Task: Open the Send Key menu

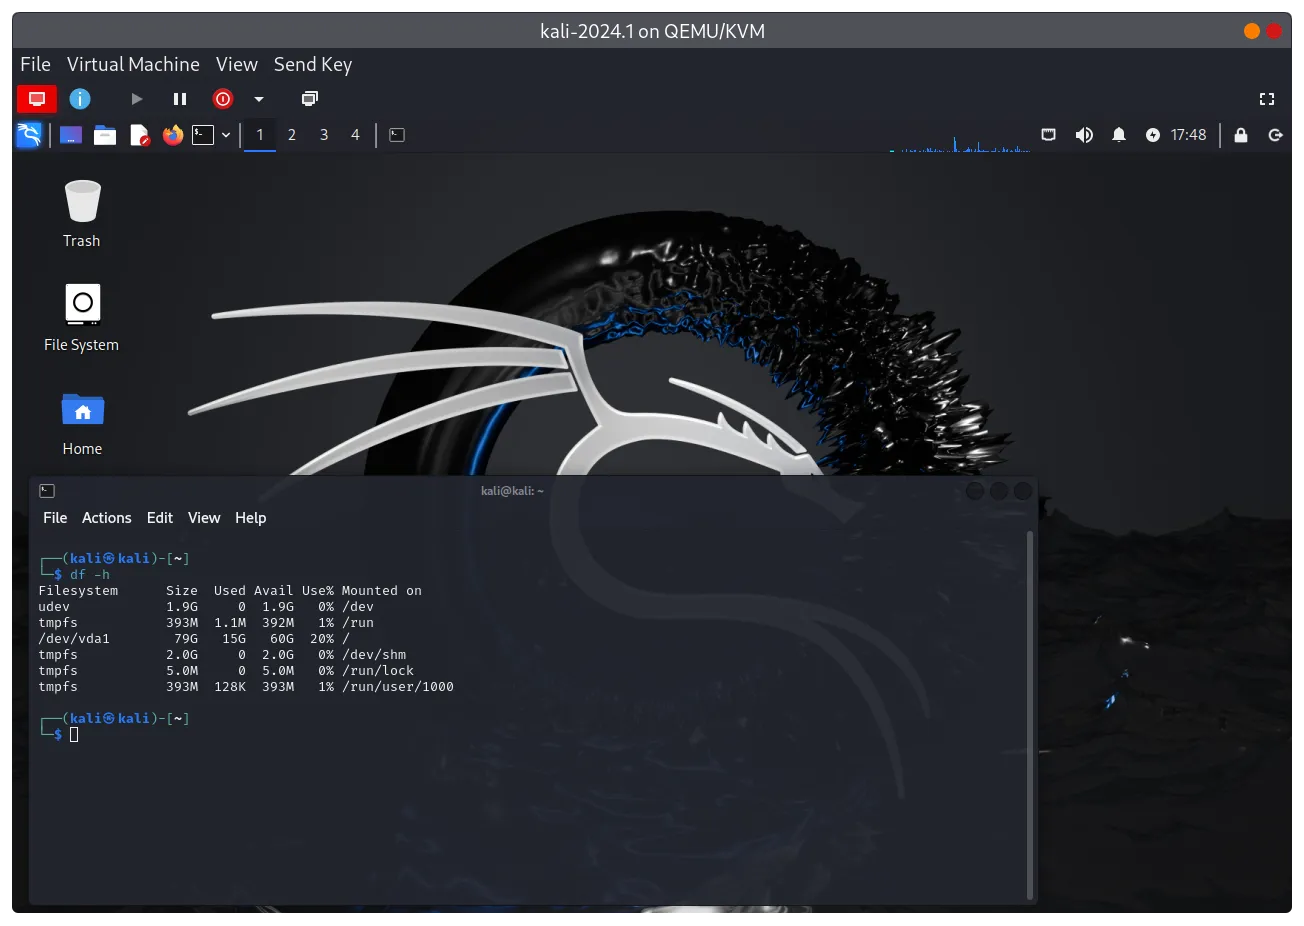Action: coord(313,64)
